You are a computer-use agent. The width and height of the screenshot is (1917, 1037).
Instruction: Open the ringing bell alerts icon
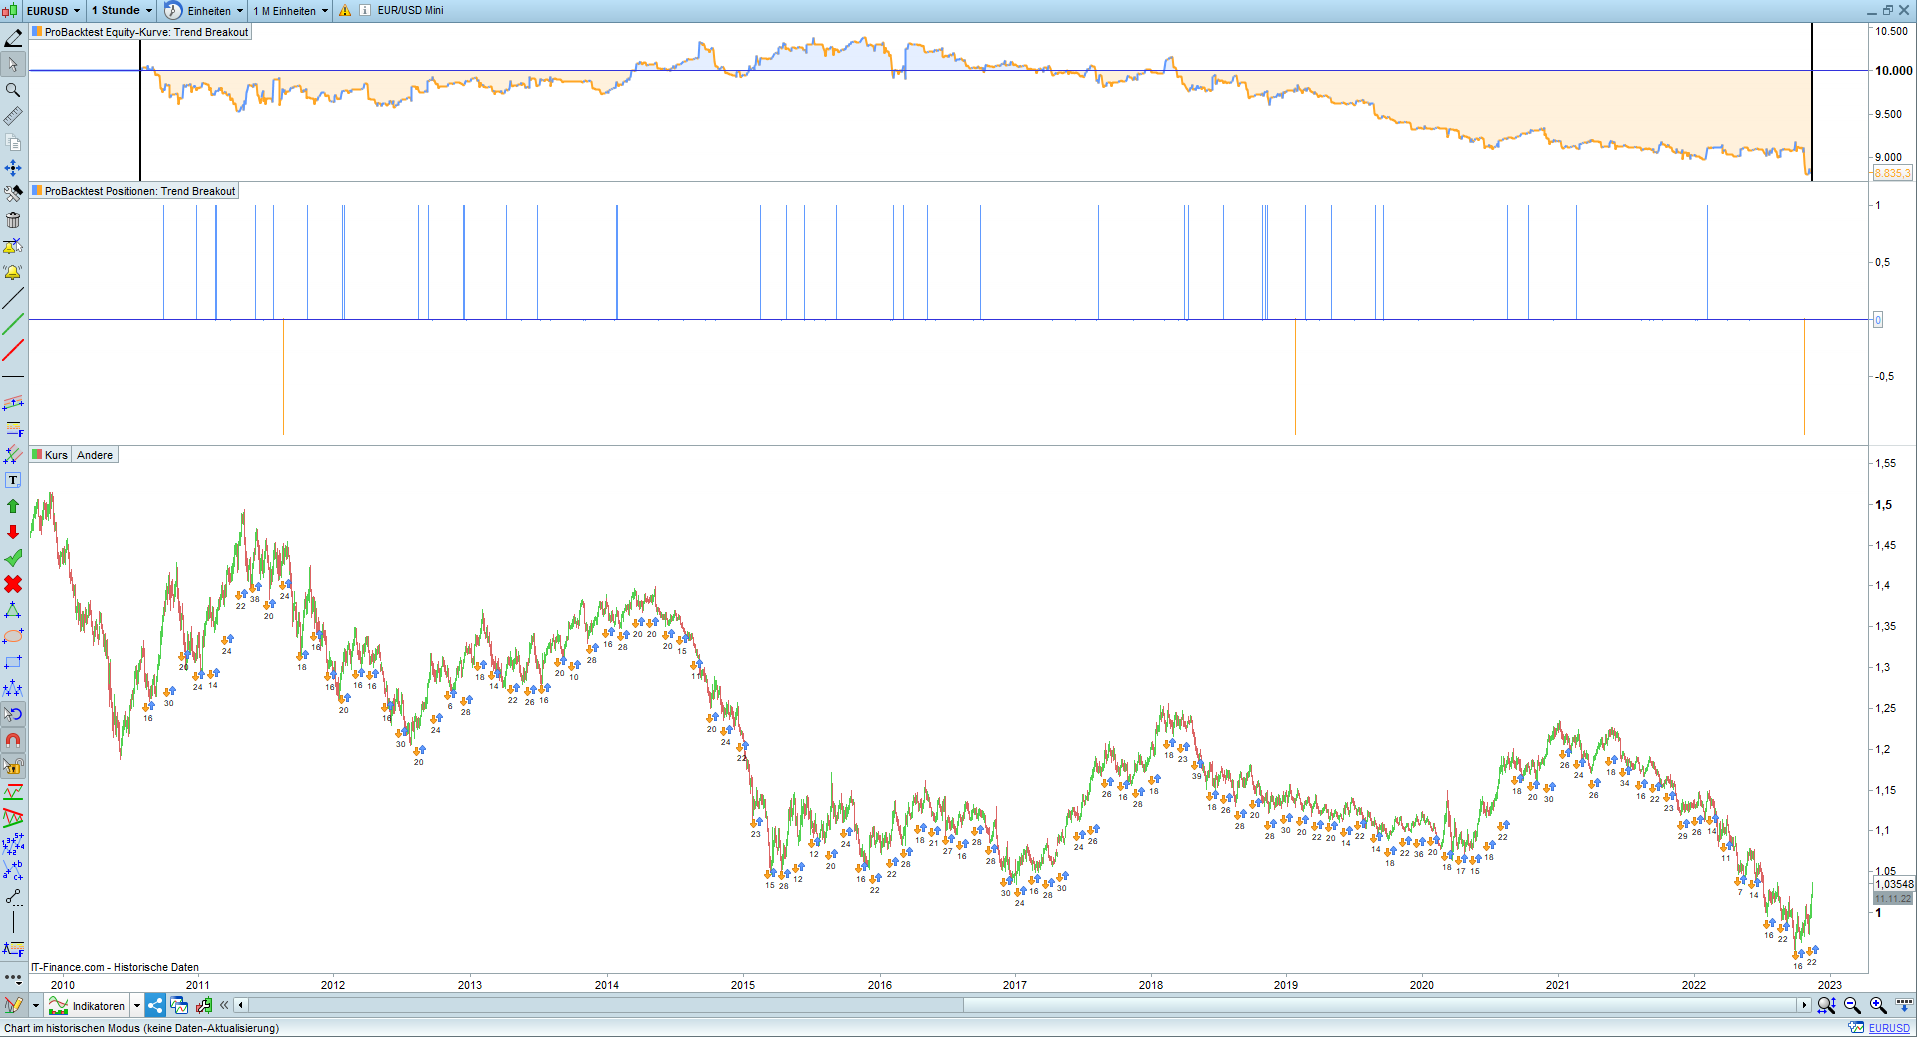click(x=13, y=272)
